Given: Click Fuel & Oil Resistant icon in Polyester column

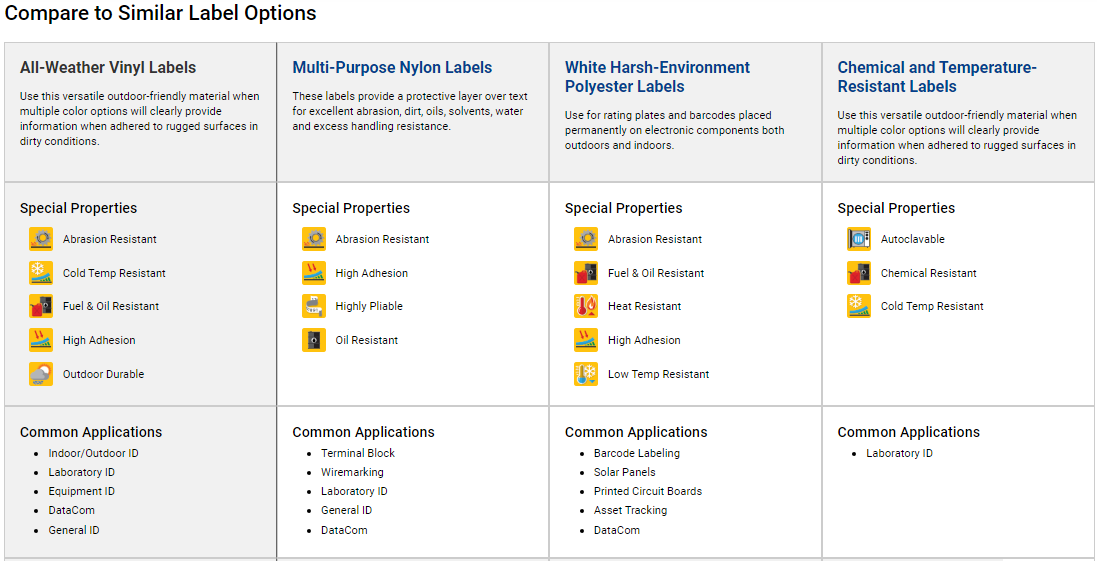Looking at the screenshot, I should (586, 273).
